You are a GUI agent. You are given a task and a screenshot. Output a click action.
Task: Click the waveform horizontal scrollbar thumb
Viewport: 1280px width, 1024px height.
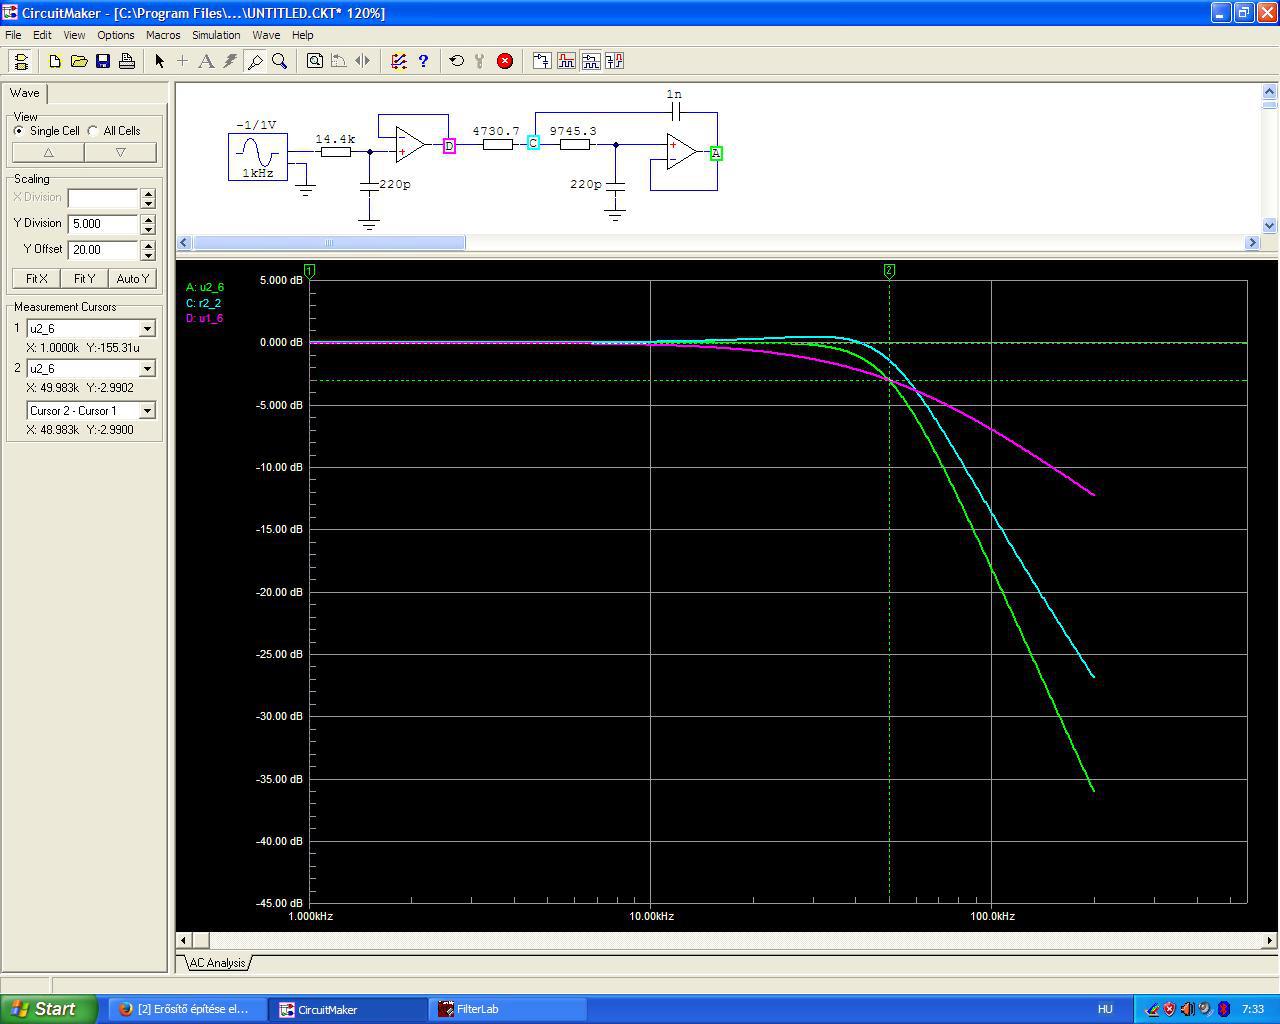point(200,940)
